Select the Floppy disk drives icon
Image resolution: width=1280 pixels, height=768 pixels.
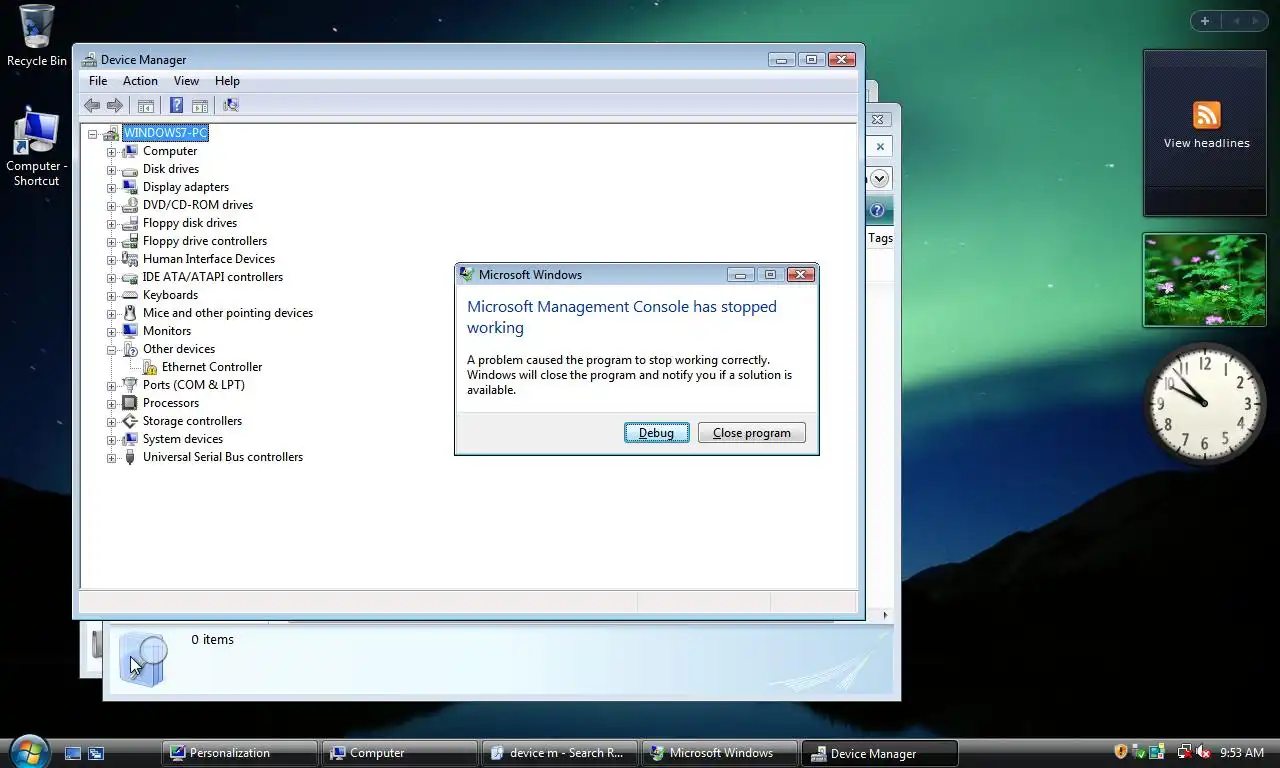click(130, 223)
